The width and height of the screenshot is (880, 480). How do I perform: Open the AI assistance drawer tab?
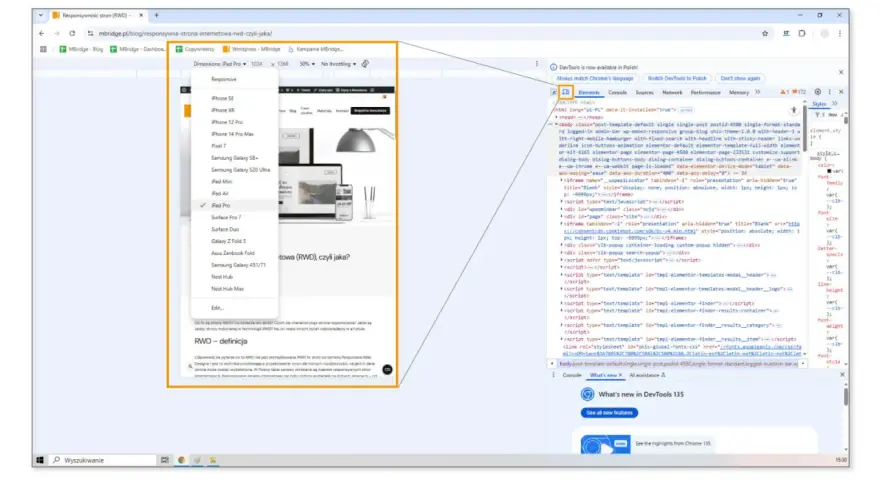pyautogui.click(x=647, y=375)
